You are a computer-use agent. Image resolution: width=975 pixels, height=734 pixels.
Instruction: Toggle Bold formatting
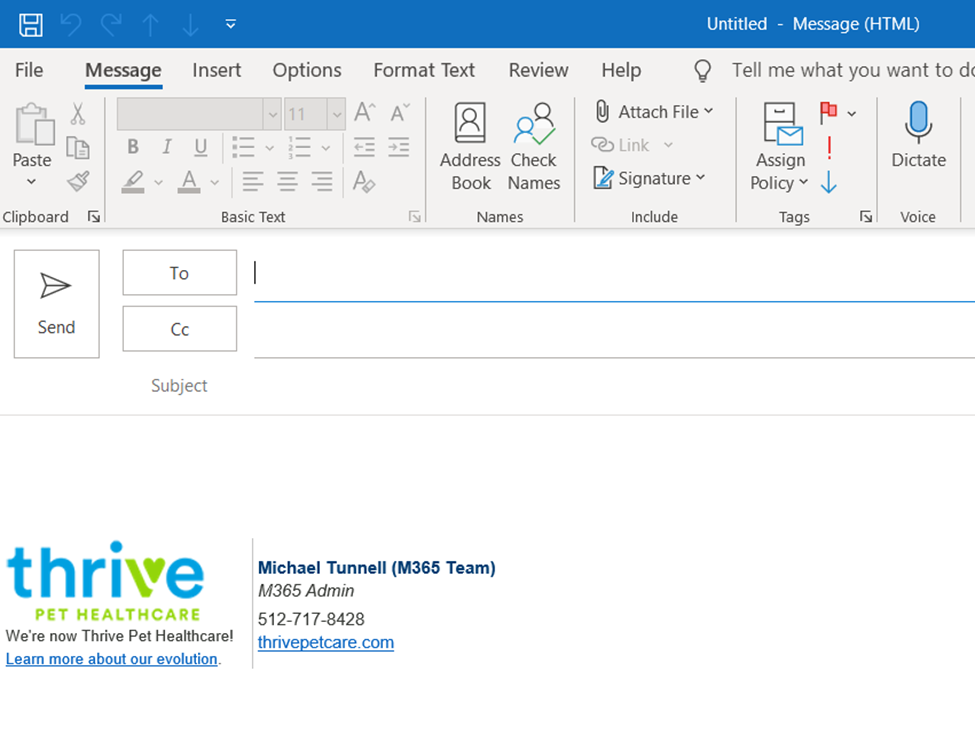pyautogui.click(x=133, y=148)
